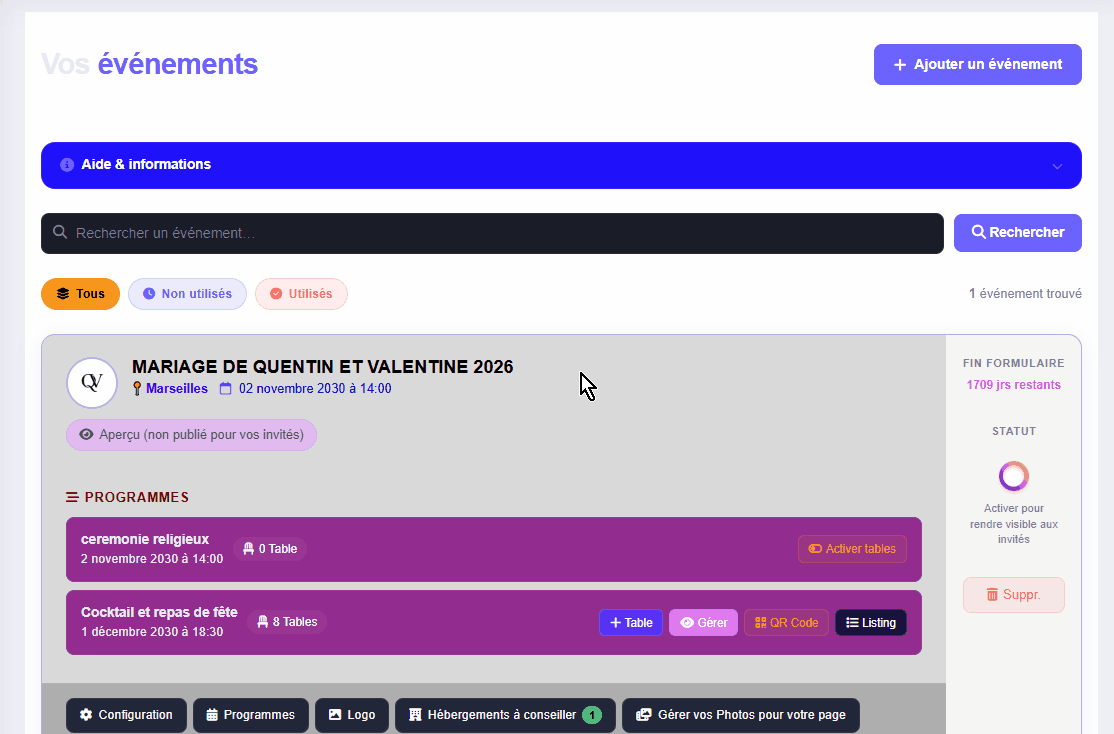This screenshot has height=734, width=1114.
Task: Click the Listing button for Cocktail program
Action: point(870,622)
